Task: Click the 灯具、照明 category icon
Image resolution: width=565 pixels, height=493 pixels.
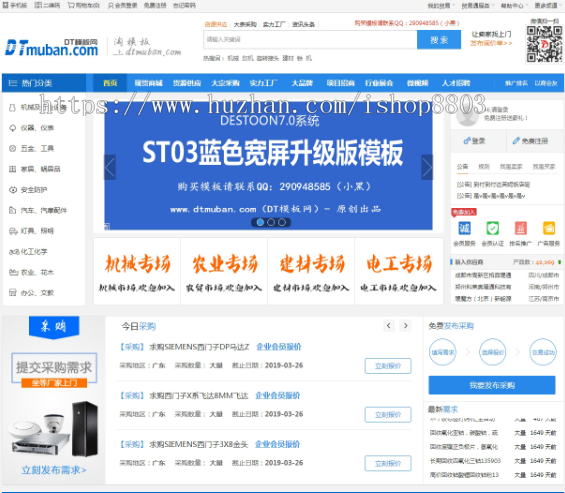Action: 13,231
